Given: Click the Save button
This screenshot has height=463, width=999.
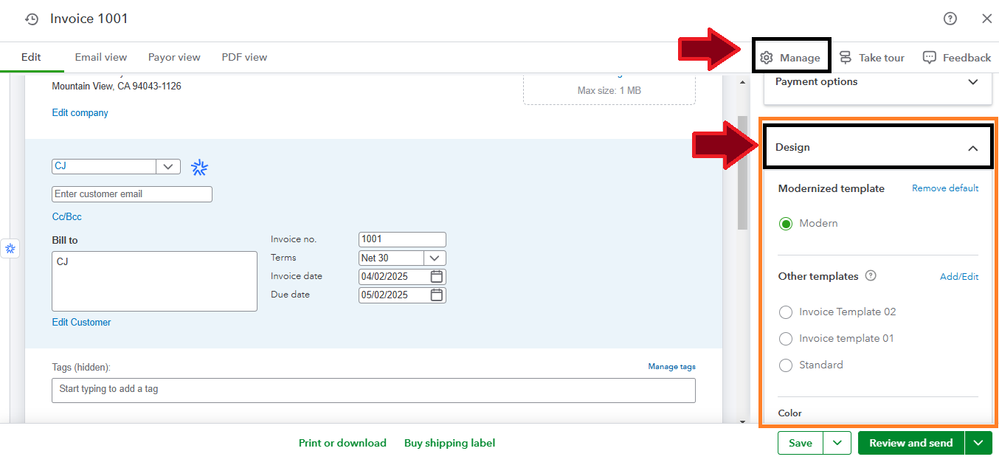Looking at the screenshot, I should [x=801, y=443].
